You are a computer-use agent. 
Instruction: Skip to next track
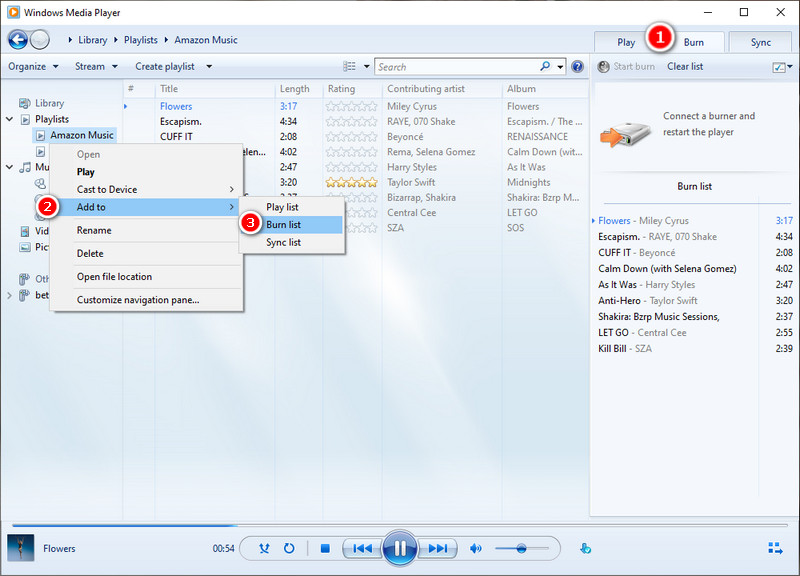coord(438,548)
